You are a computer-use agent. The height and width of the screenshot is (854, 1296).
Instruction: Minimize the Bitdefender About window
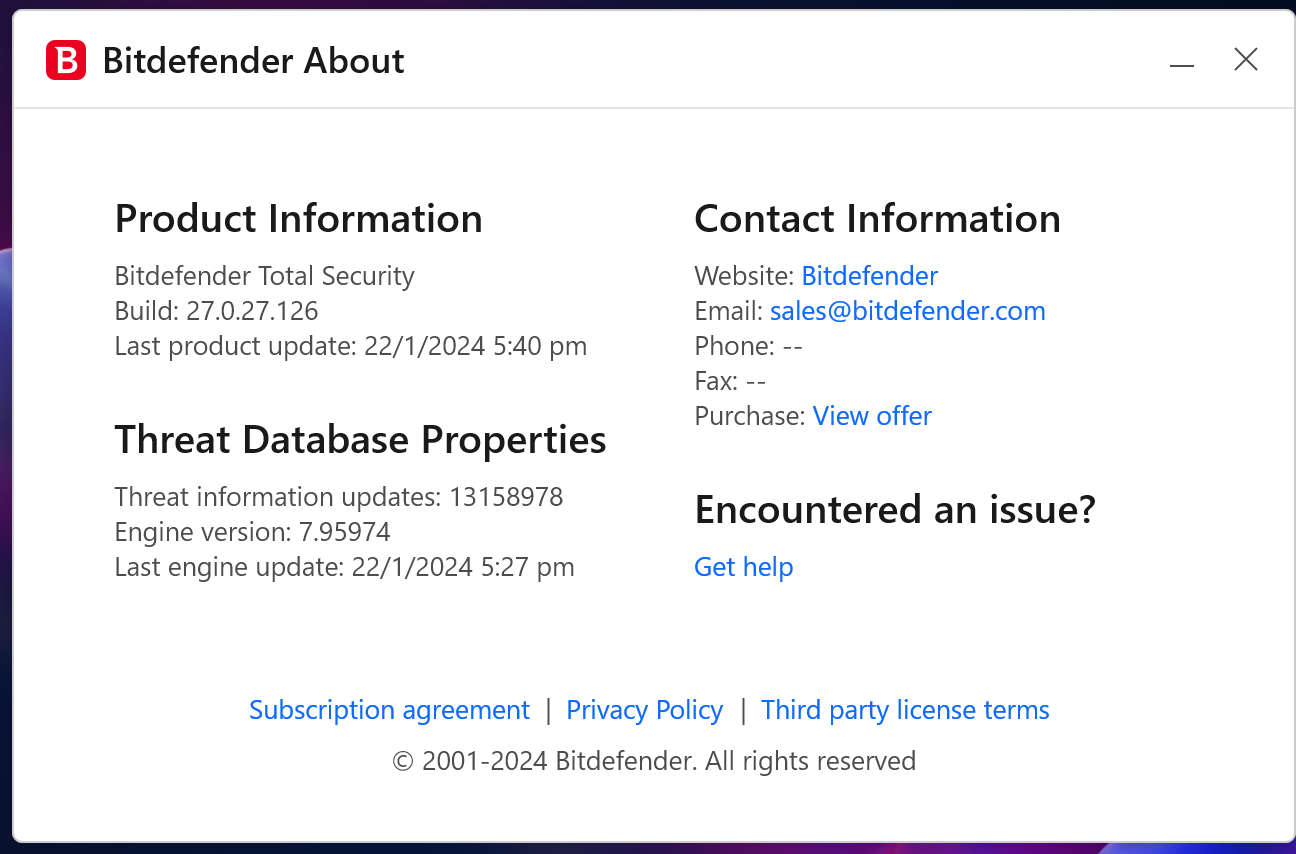[1182, 62]
